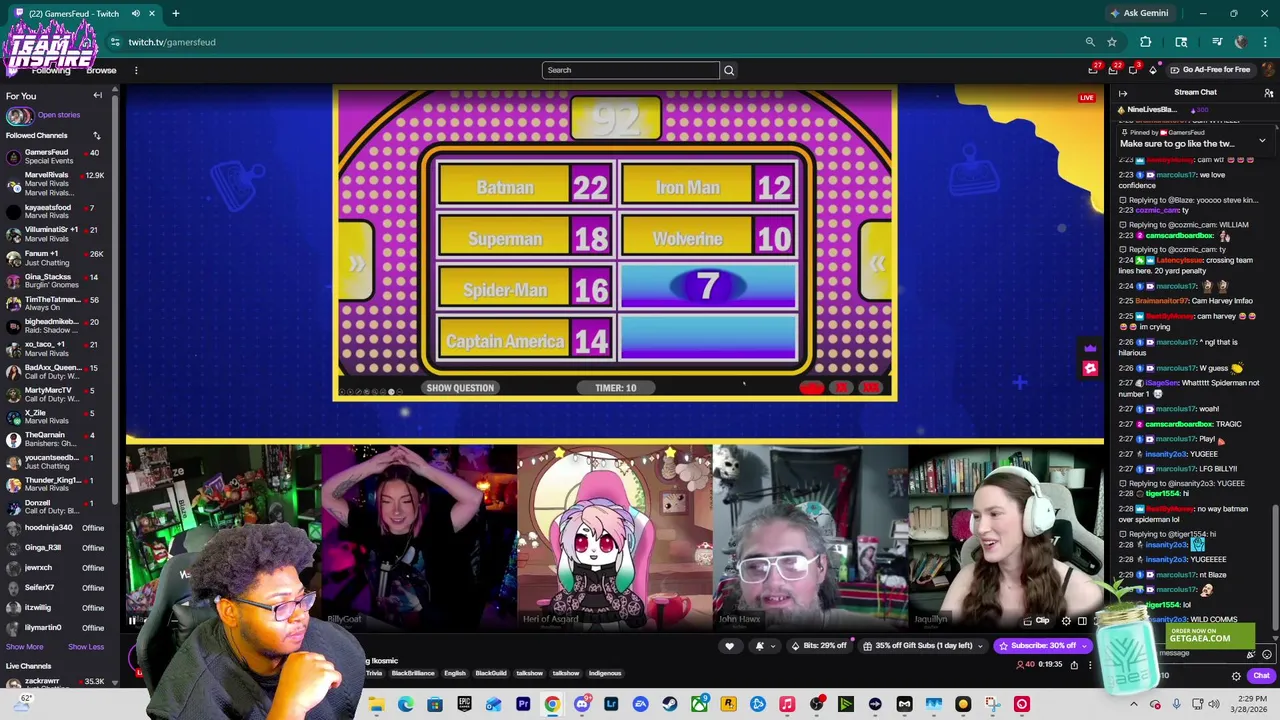Click Go Ad-Free for Free
This screenshot has width=1280, height=720.
point(1209,70)
